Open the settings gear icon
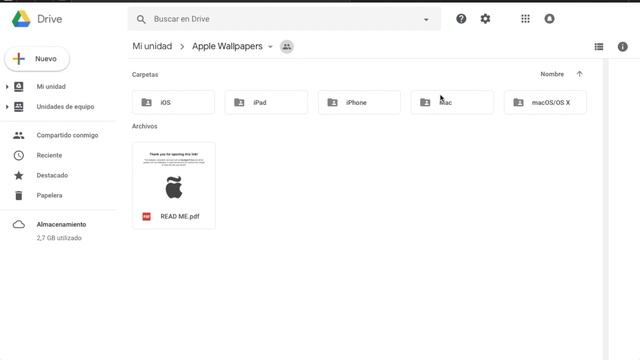This screenshot has height=360, width=640. point(485,19)
